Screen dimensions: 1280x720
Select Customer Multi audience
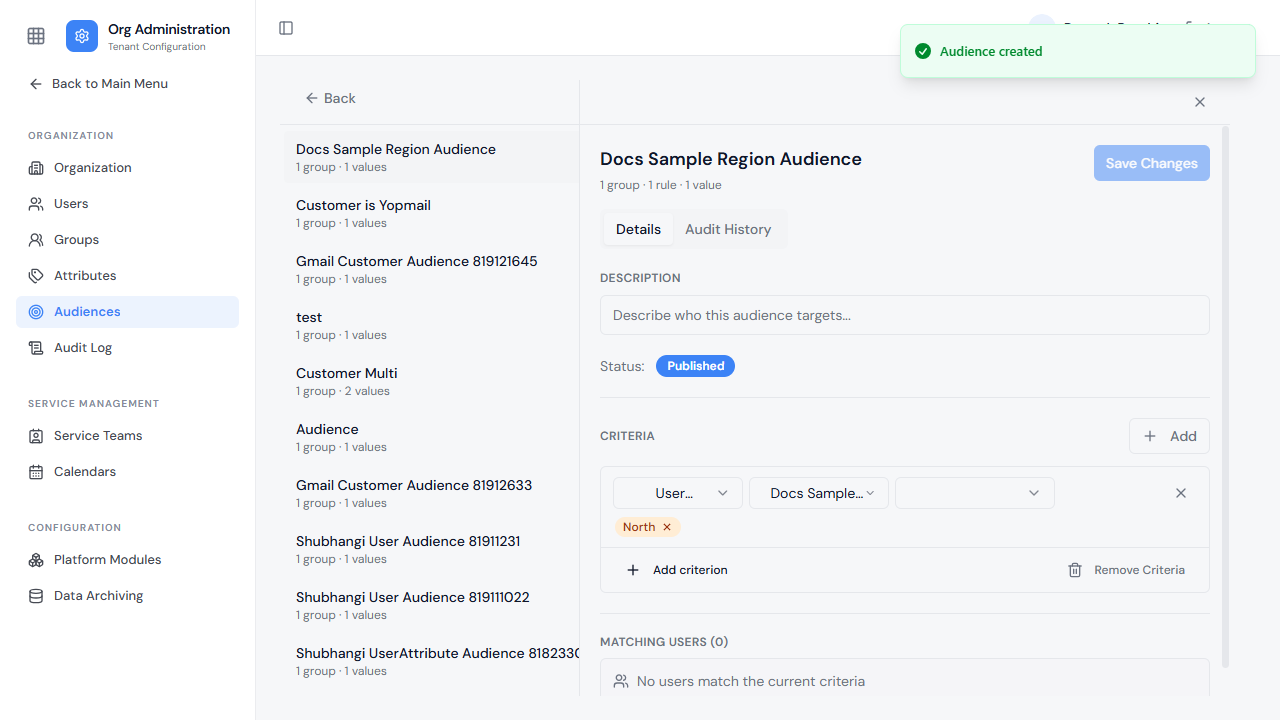[x=432, y=382]
